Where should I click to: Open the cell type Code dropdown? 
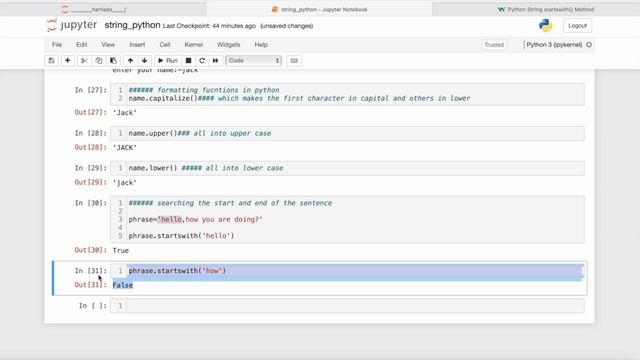[253, 60]
